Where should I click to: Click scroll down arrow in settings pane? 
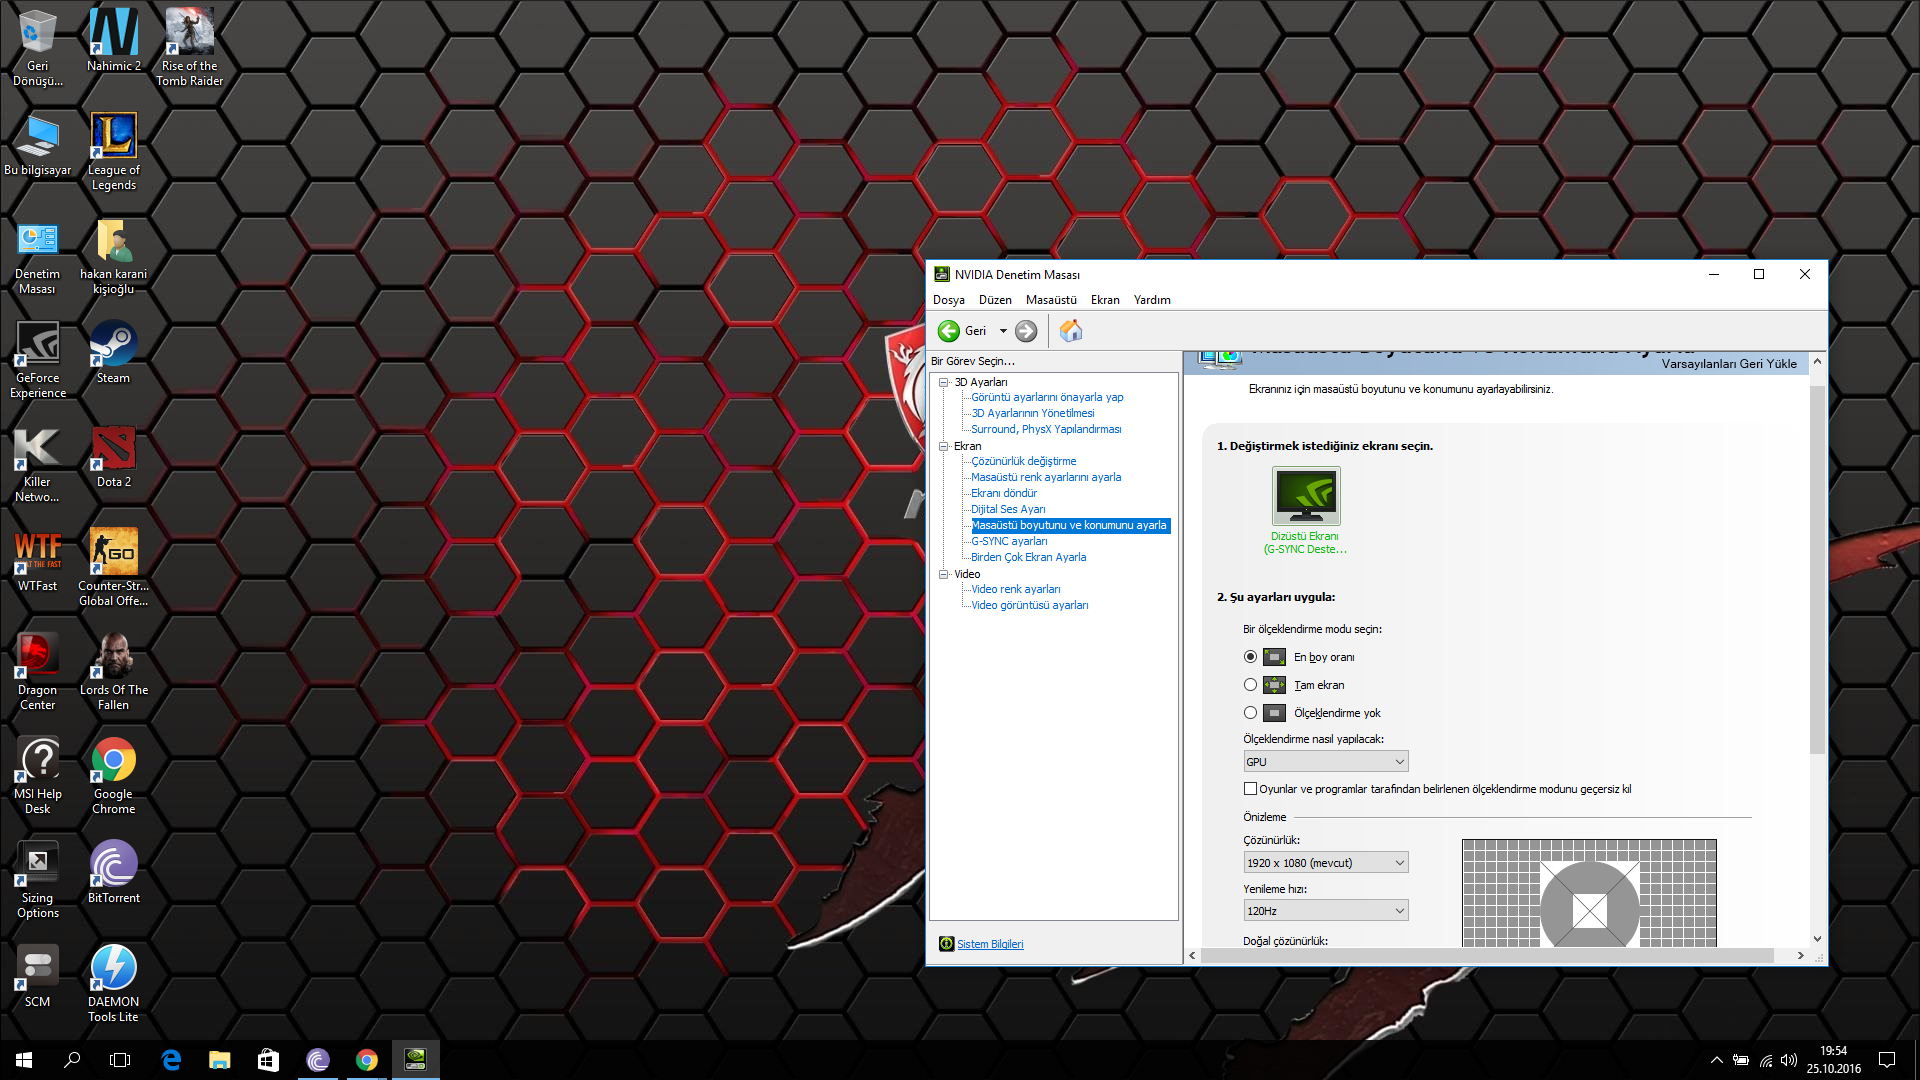click(1817, 939)
